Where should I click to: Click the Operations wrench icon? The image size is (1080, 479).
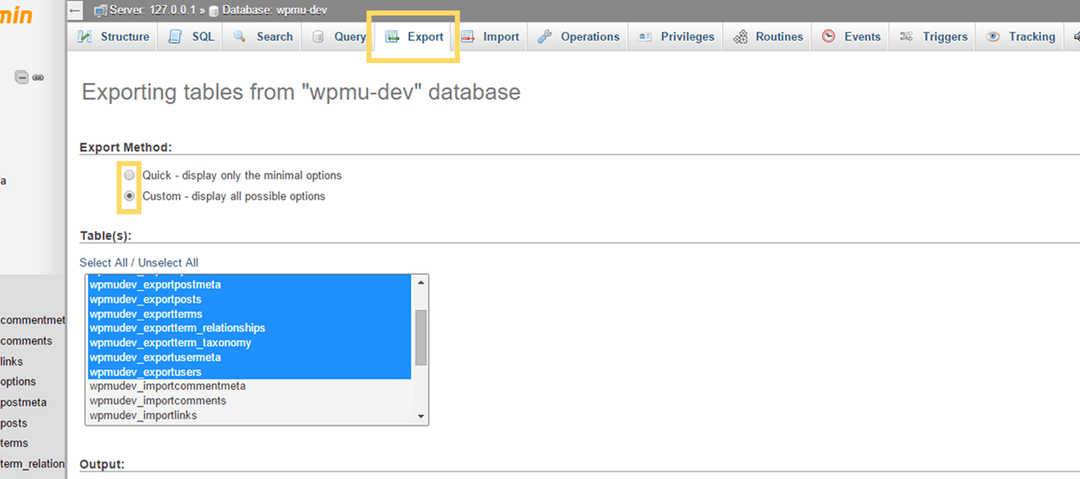pos(545,37)
